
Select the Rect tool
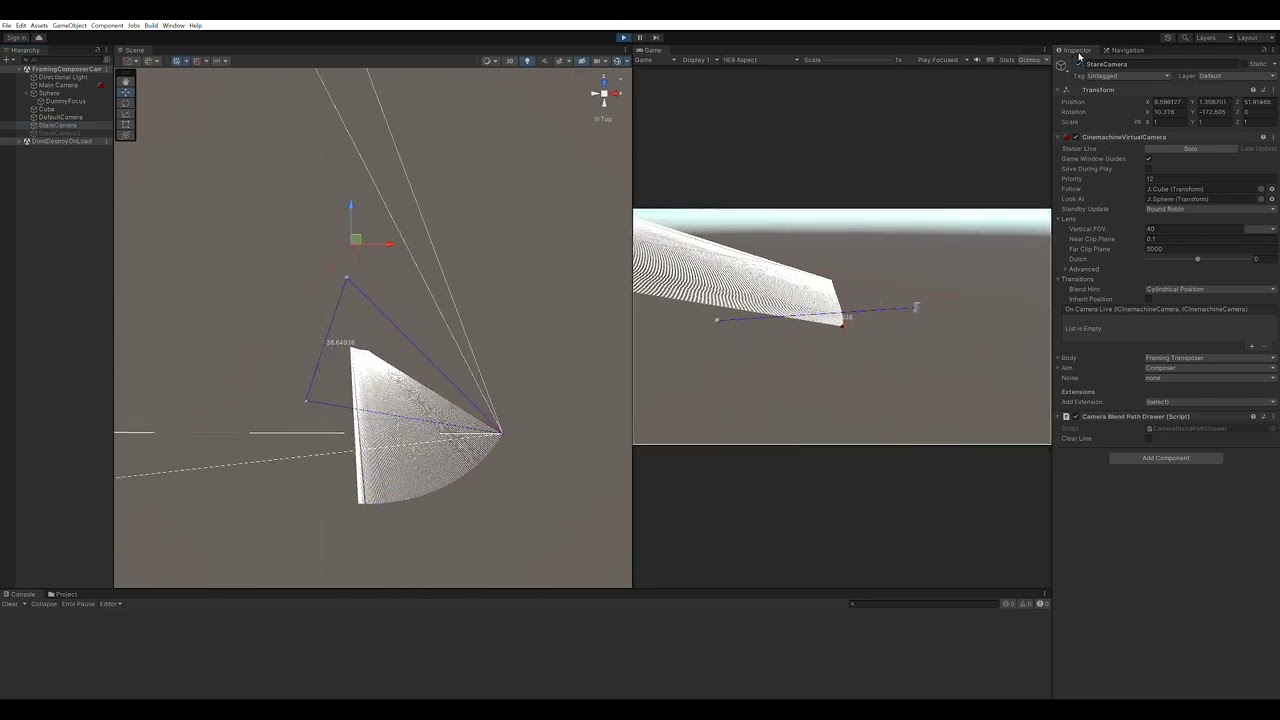pyautogui.click(x=126, y=125)
